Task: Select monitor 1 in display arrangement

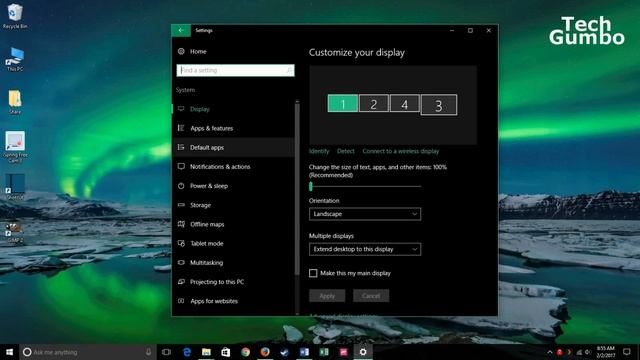Action: [x=343, y=104]
